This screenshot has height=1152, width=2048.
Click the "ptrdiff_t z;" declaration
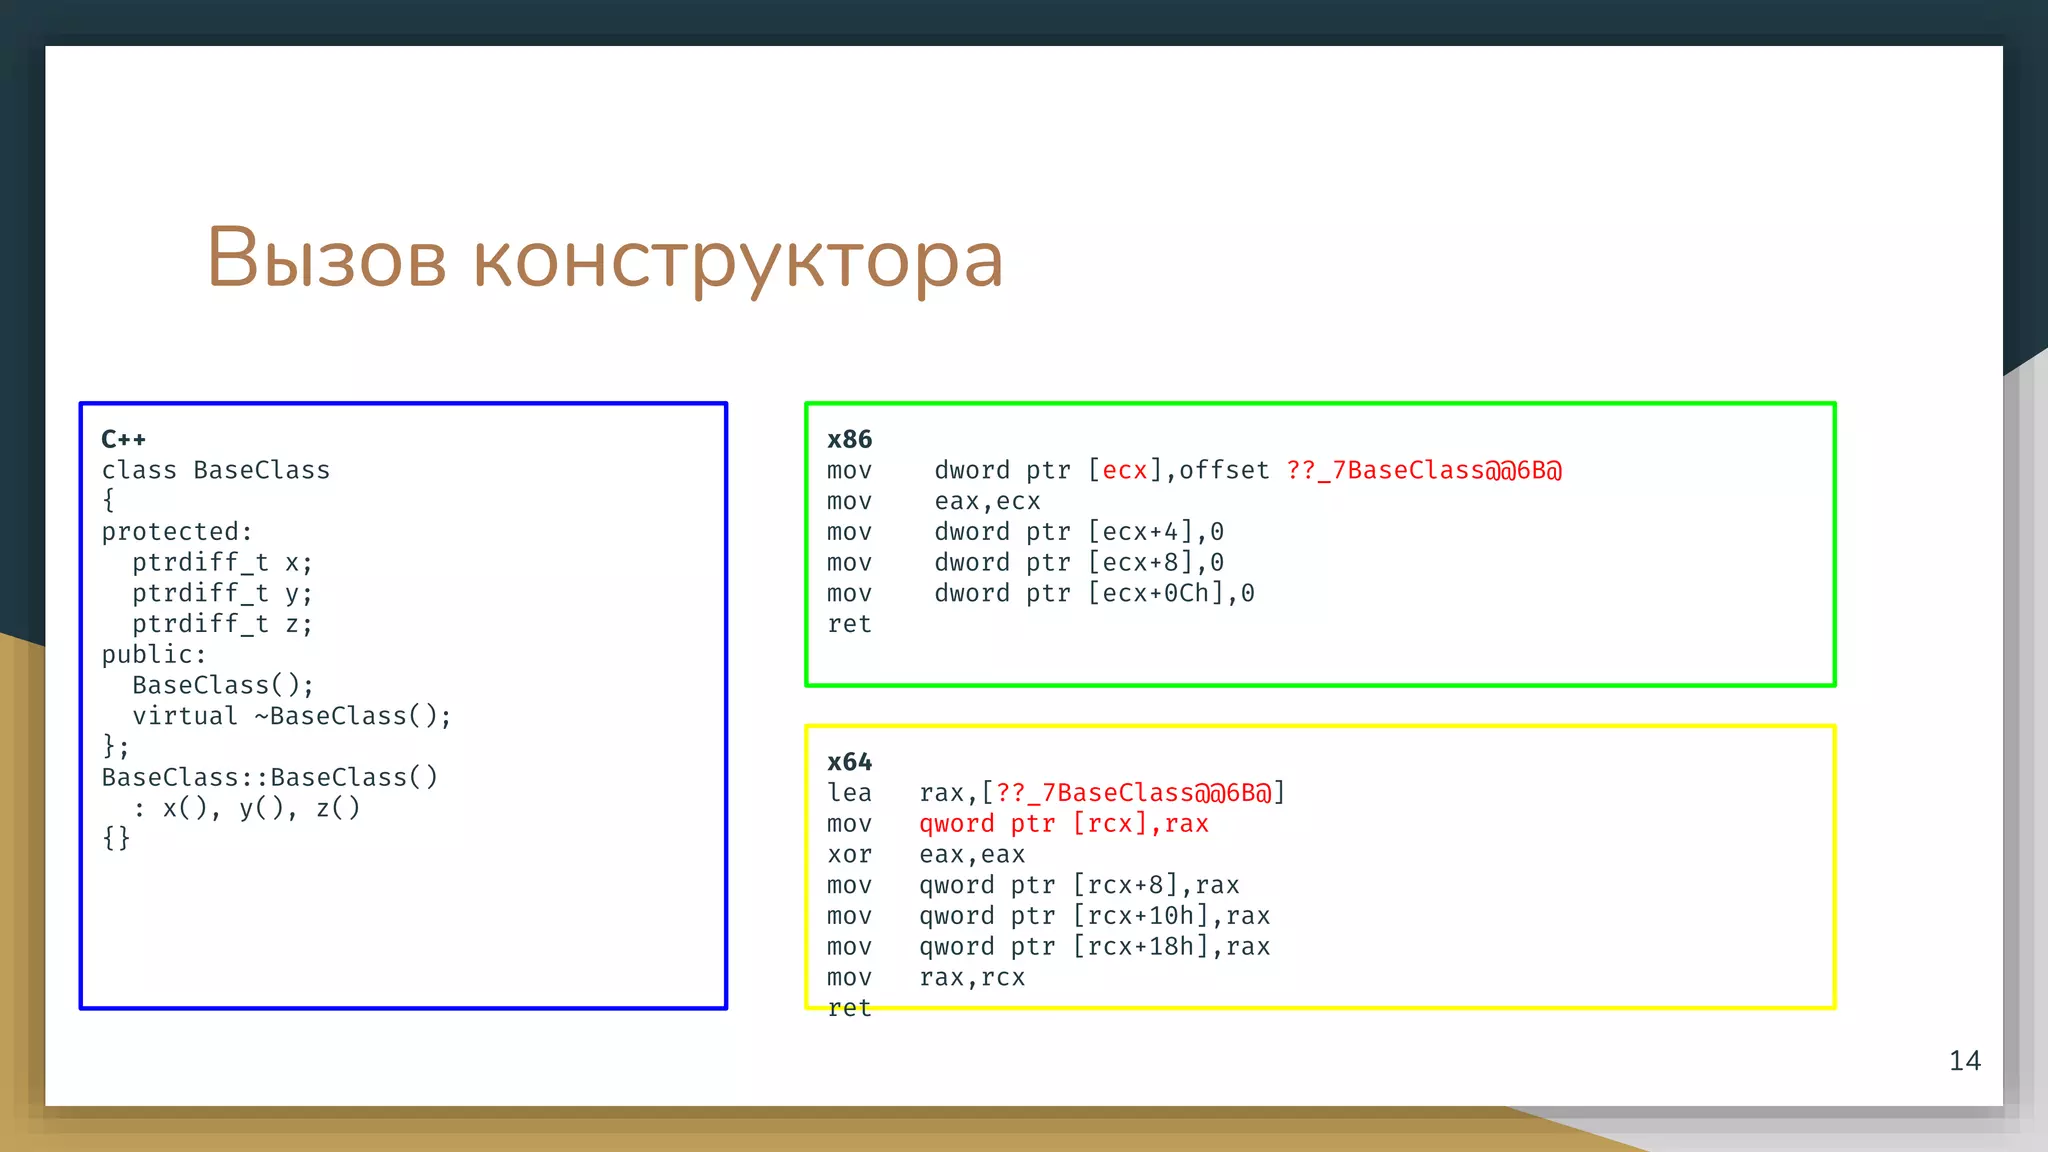coord(223,624)
